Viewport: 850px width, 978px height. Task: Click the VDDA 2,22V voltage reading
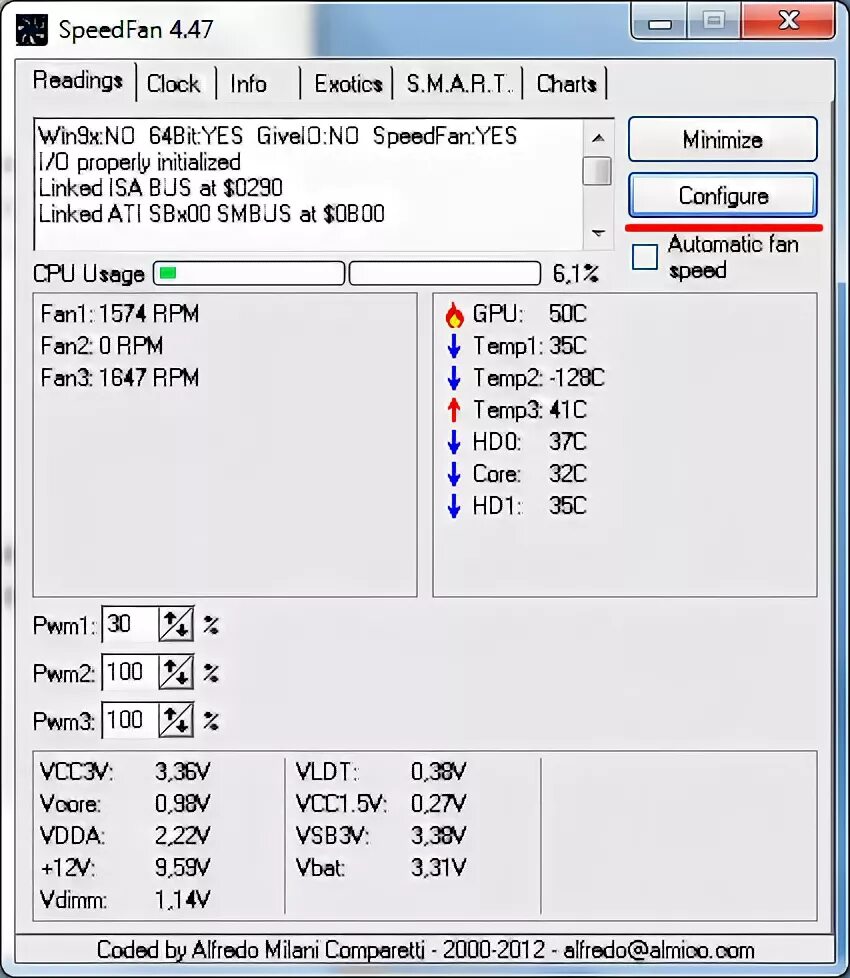coord(125,835)
